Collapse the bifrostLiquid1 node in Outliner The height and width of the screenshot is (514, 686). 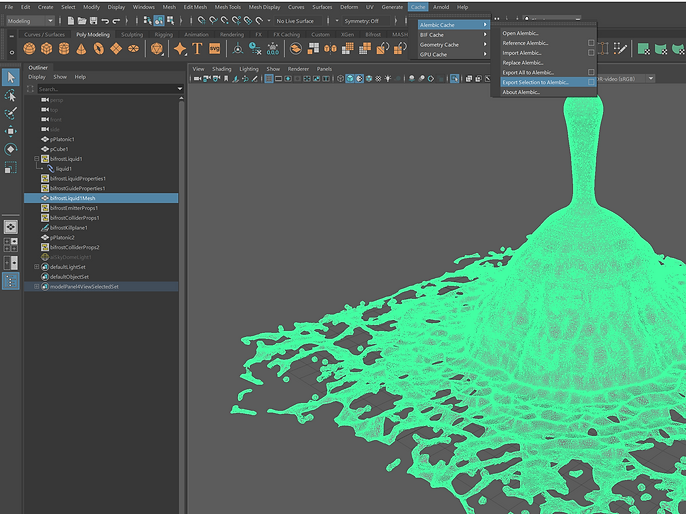click(37, 159)
